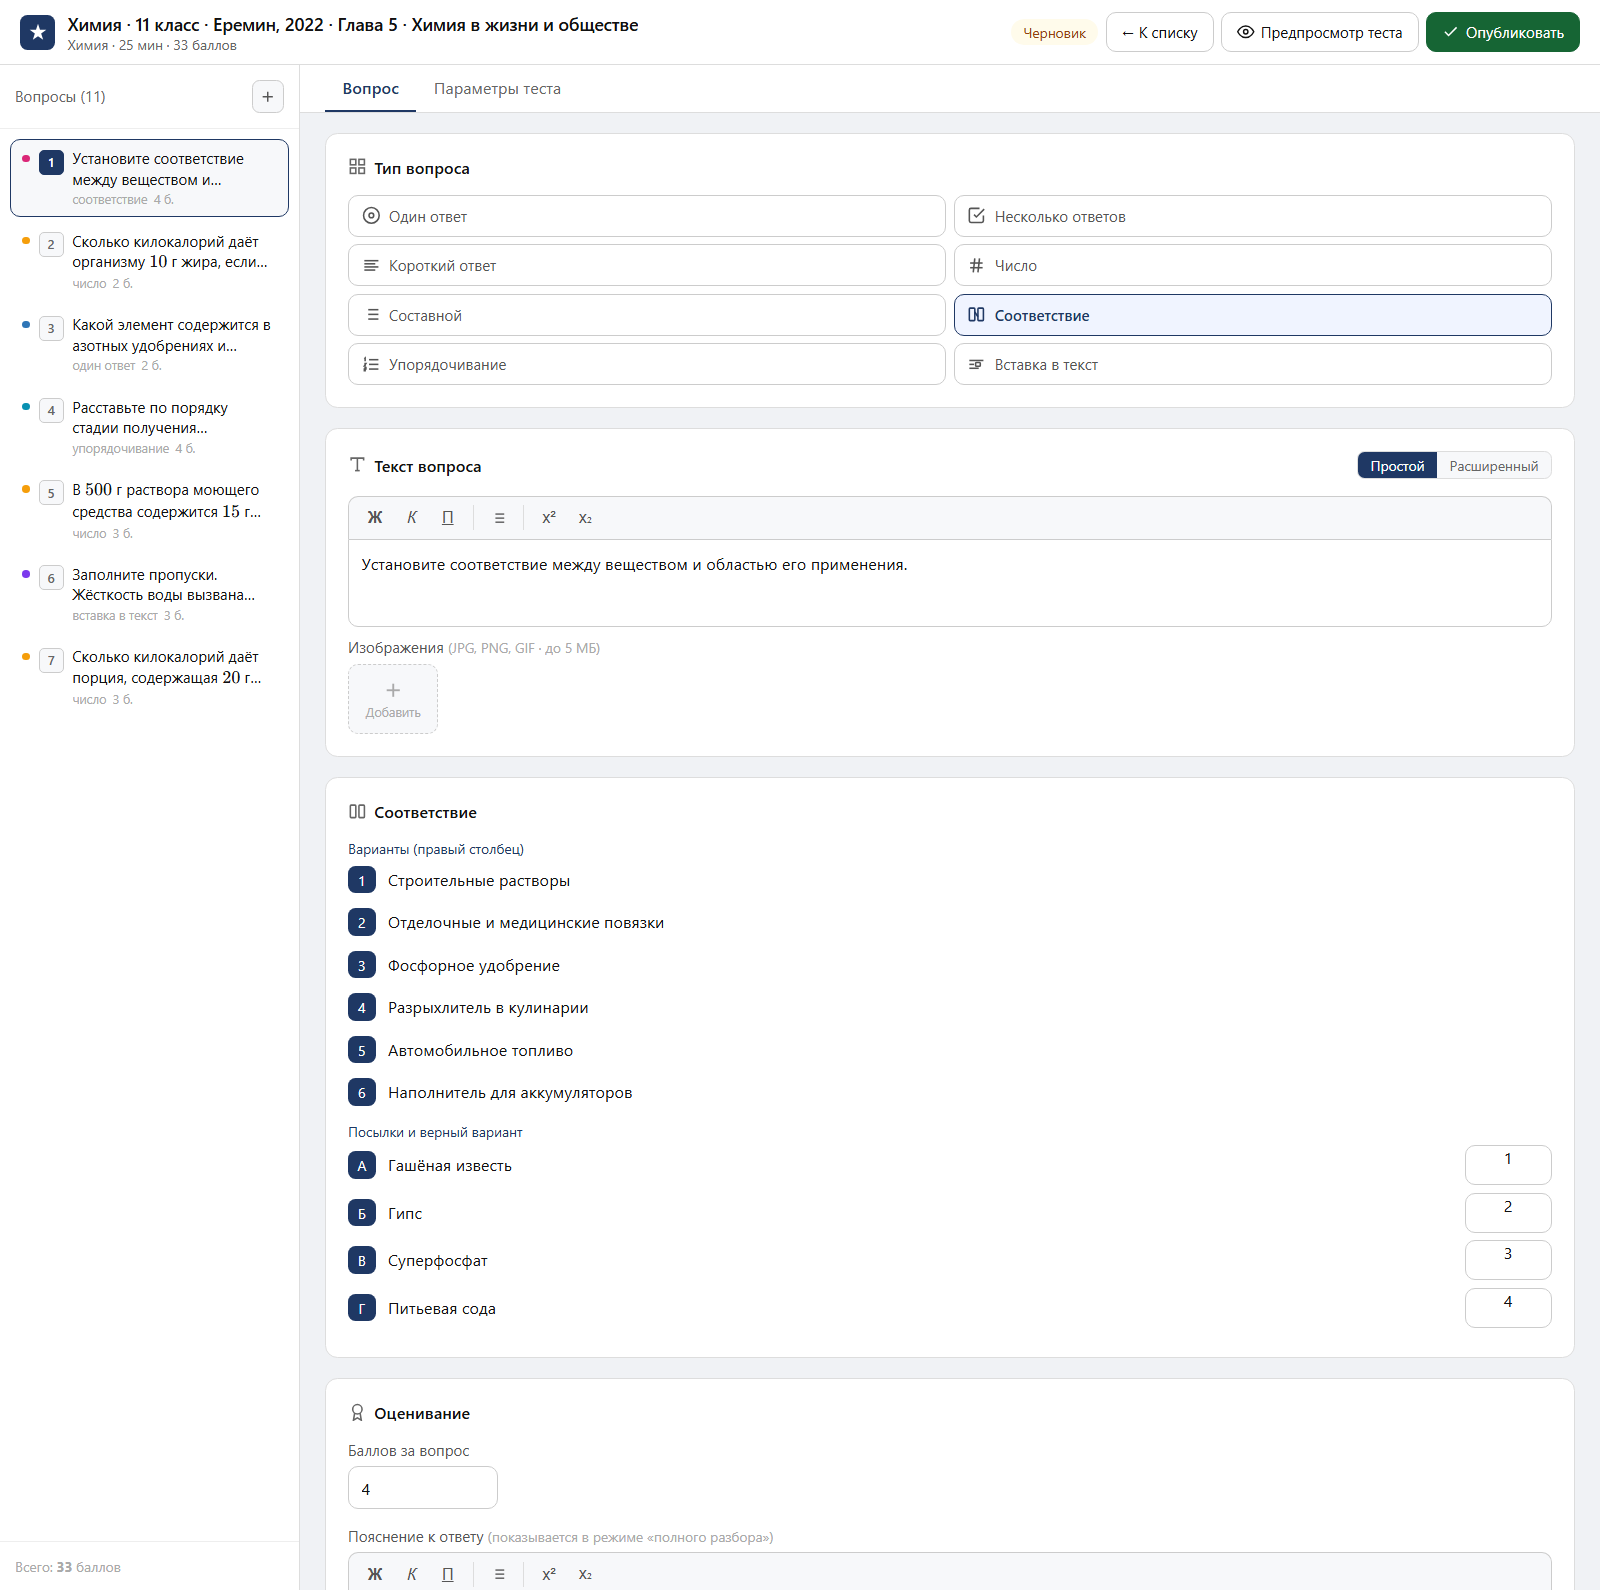This screenshot has width=1600, height=1590.
Task: Click the Опубликовать button
Action: pyautogui.click(x=1503, y=32)
